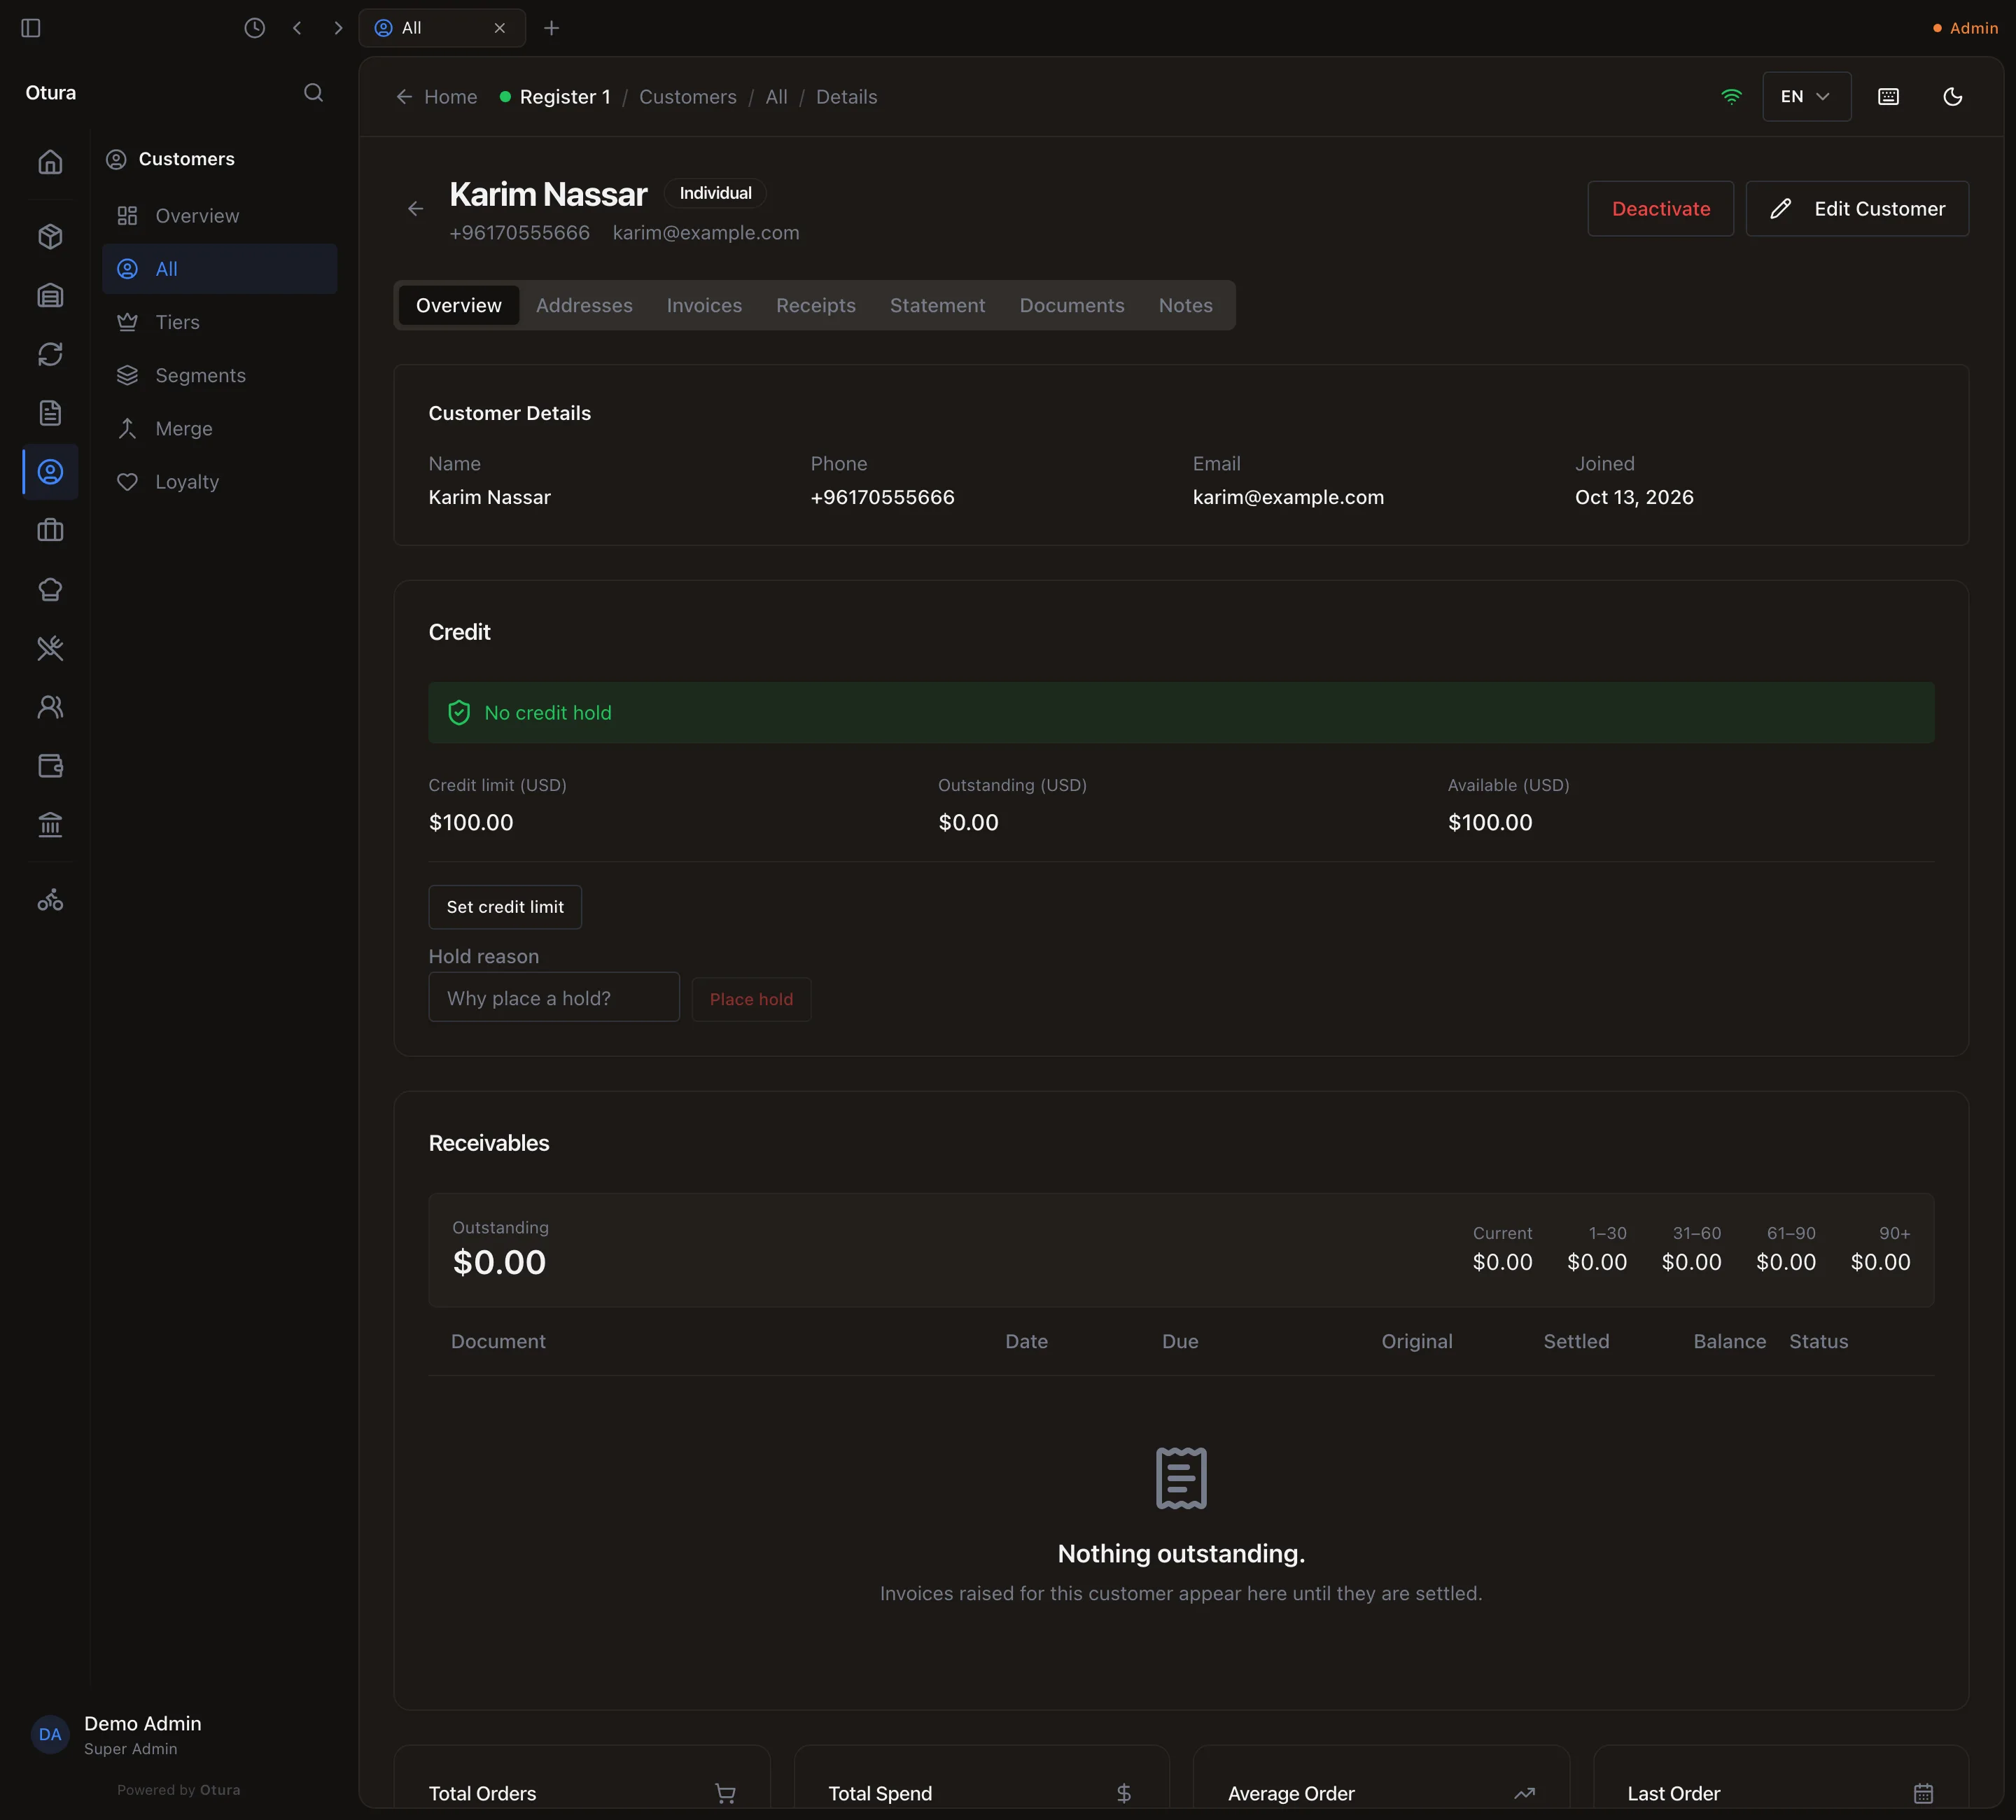Click the Edit Customer button
Image resolution: width=2016 pixels, height=1820 pixels.
coord(1857,209)
